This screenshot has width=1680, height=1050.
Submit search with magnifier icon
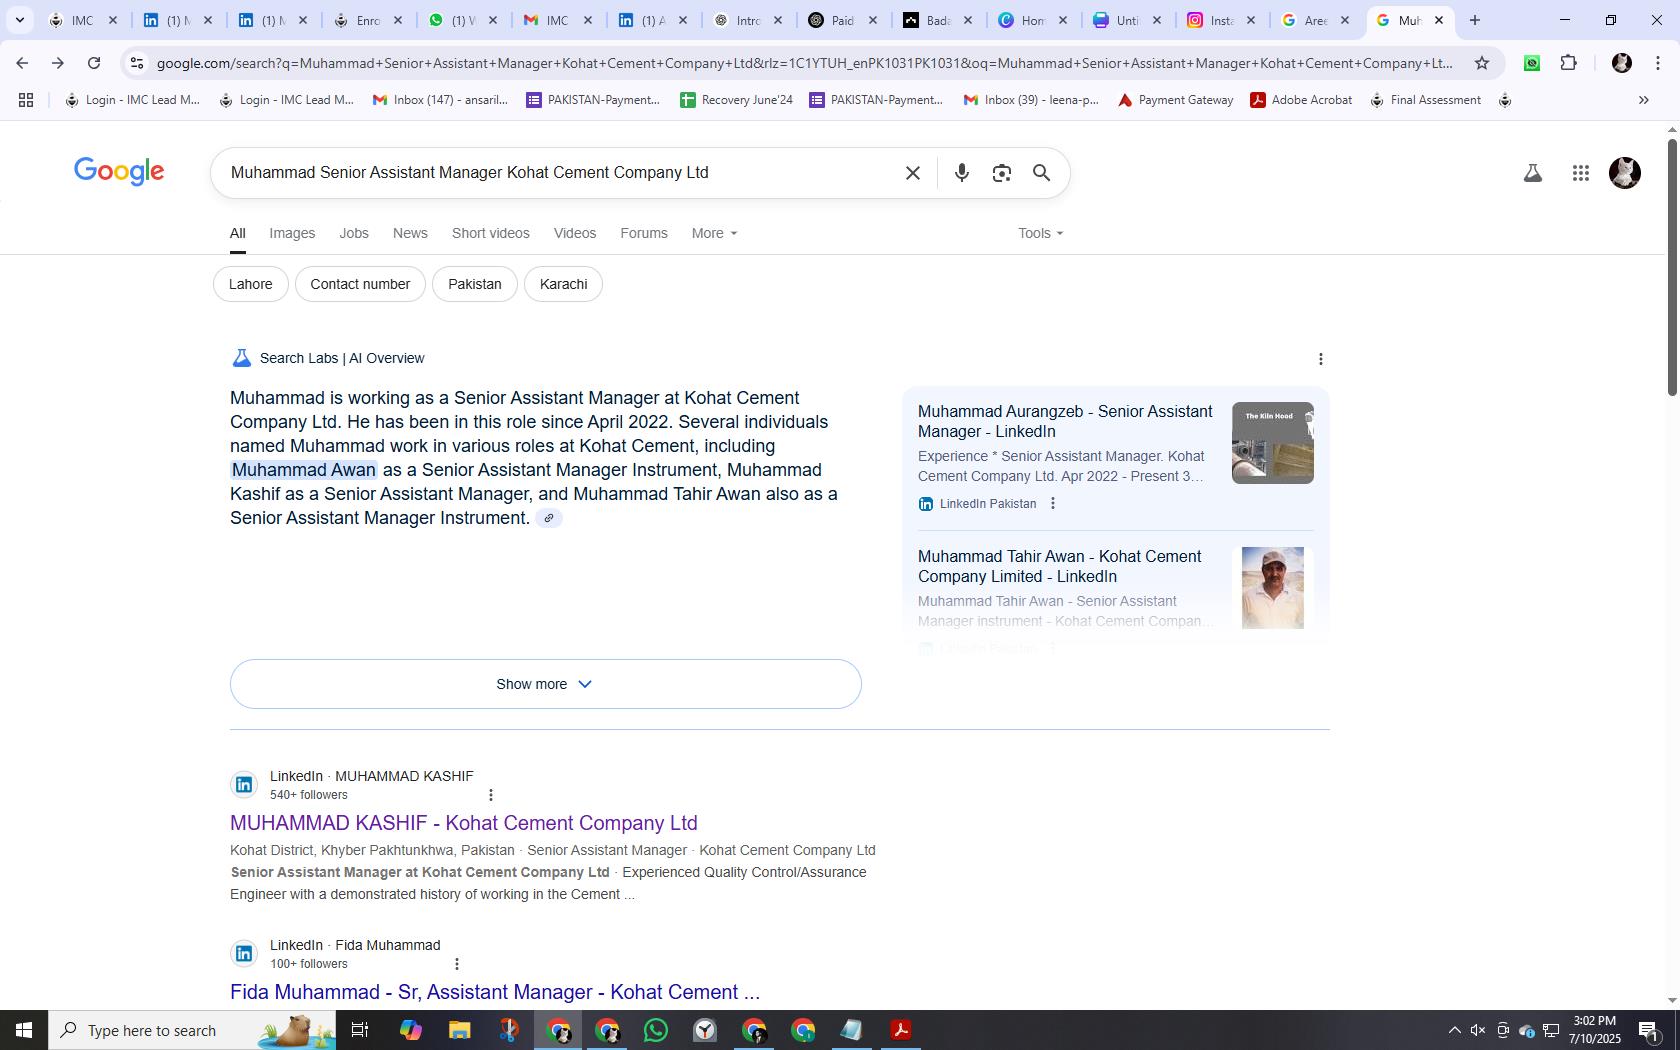(1041, 173)
